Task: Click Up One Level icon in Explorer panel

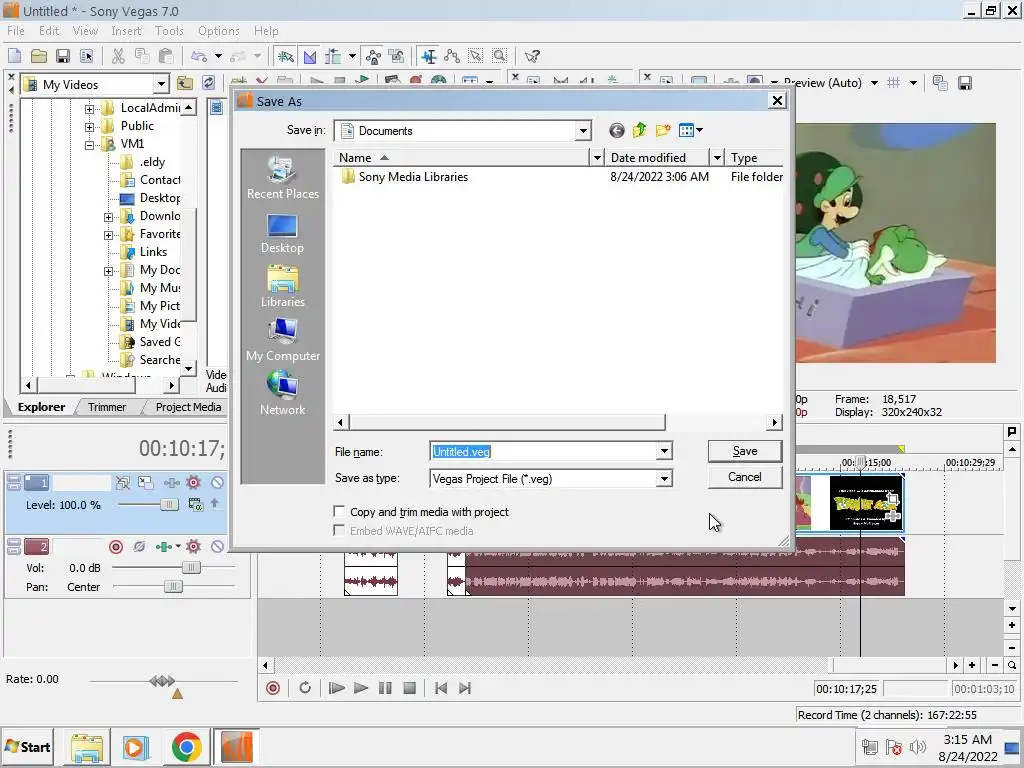Action: coord(185,83)
